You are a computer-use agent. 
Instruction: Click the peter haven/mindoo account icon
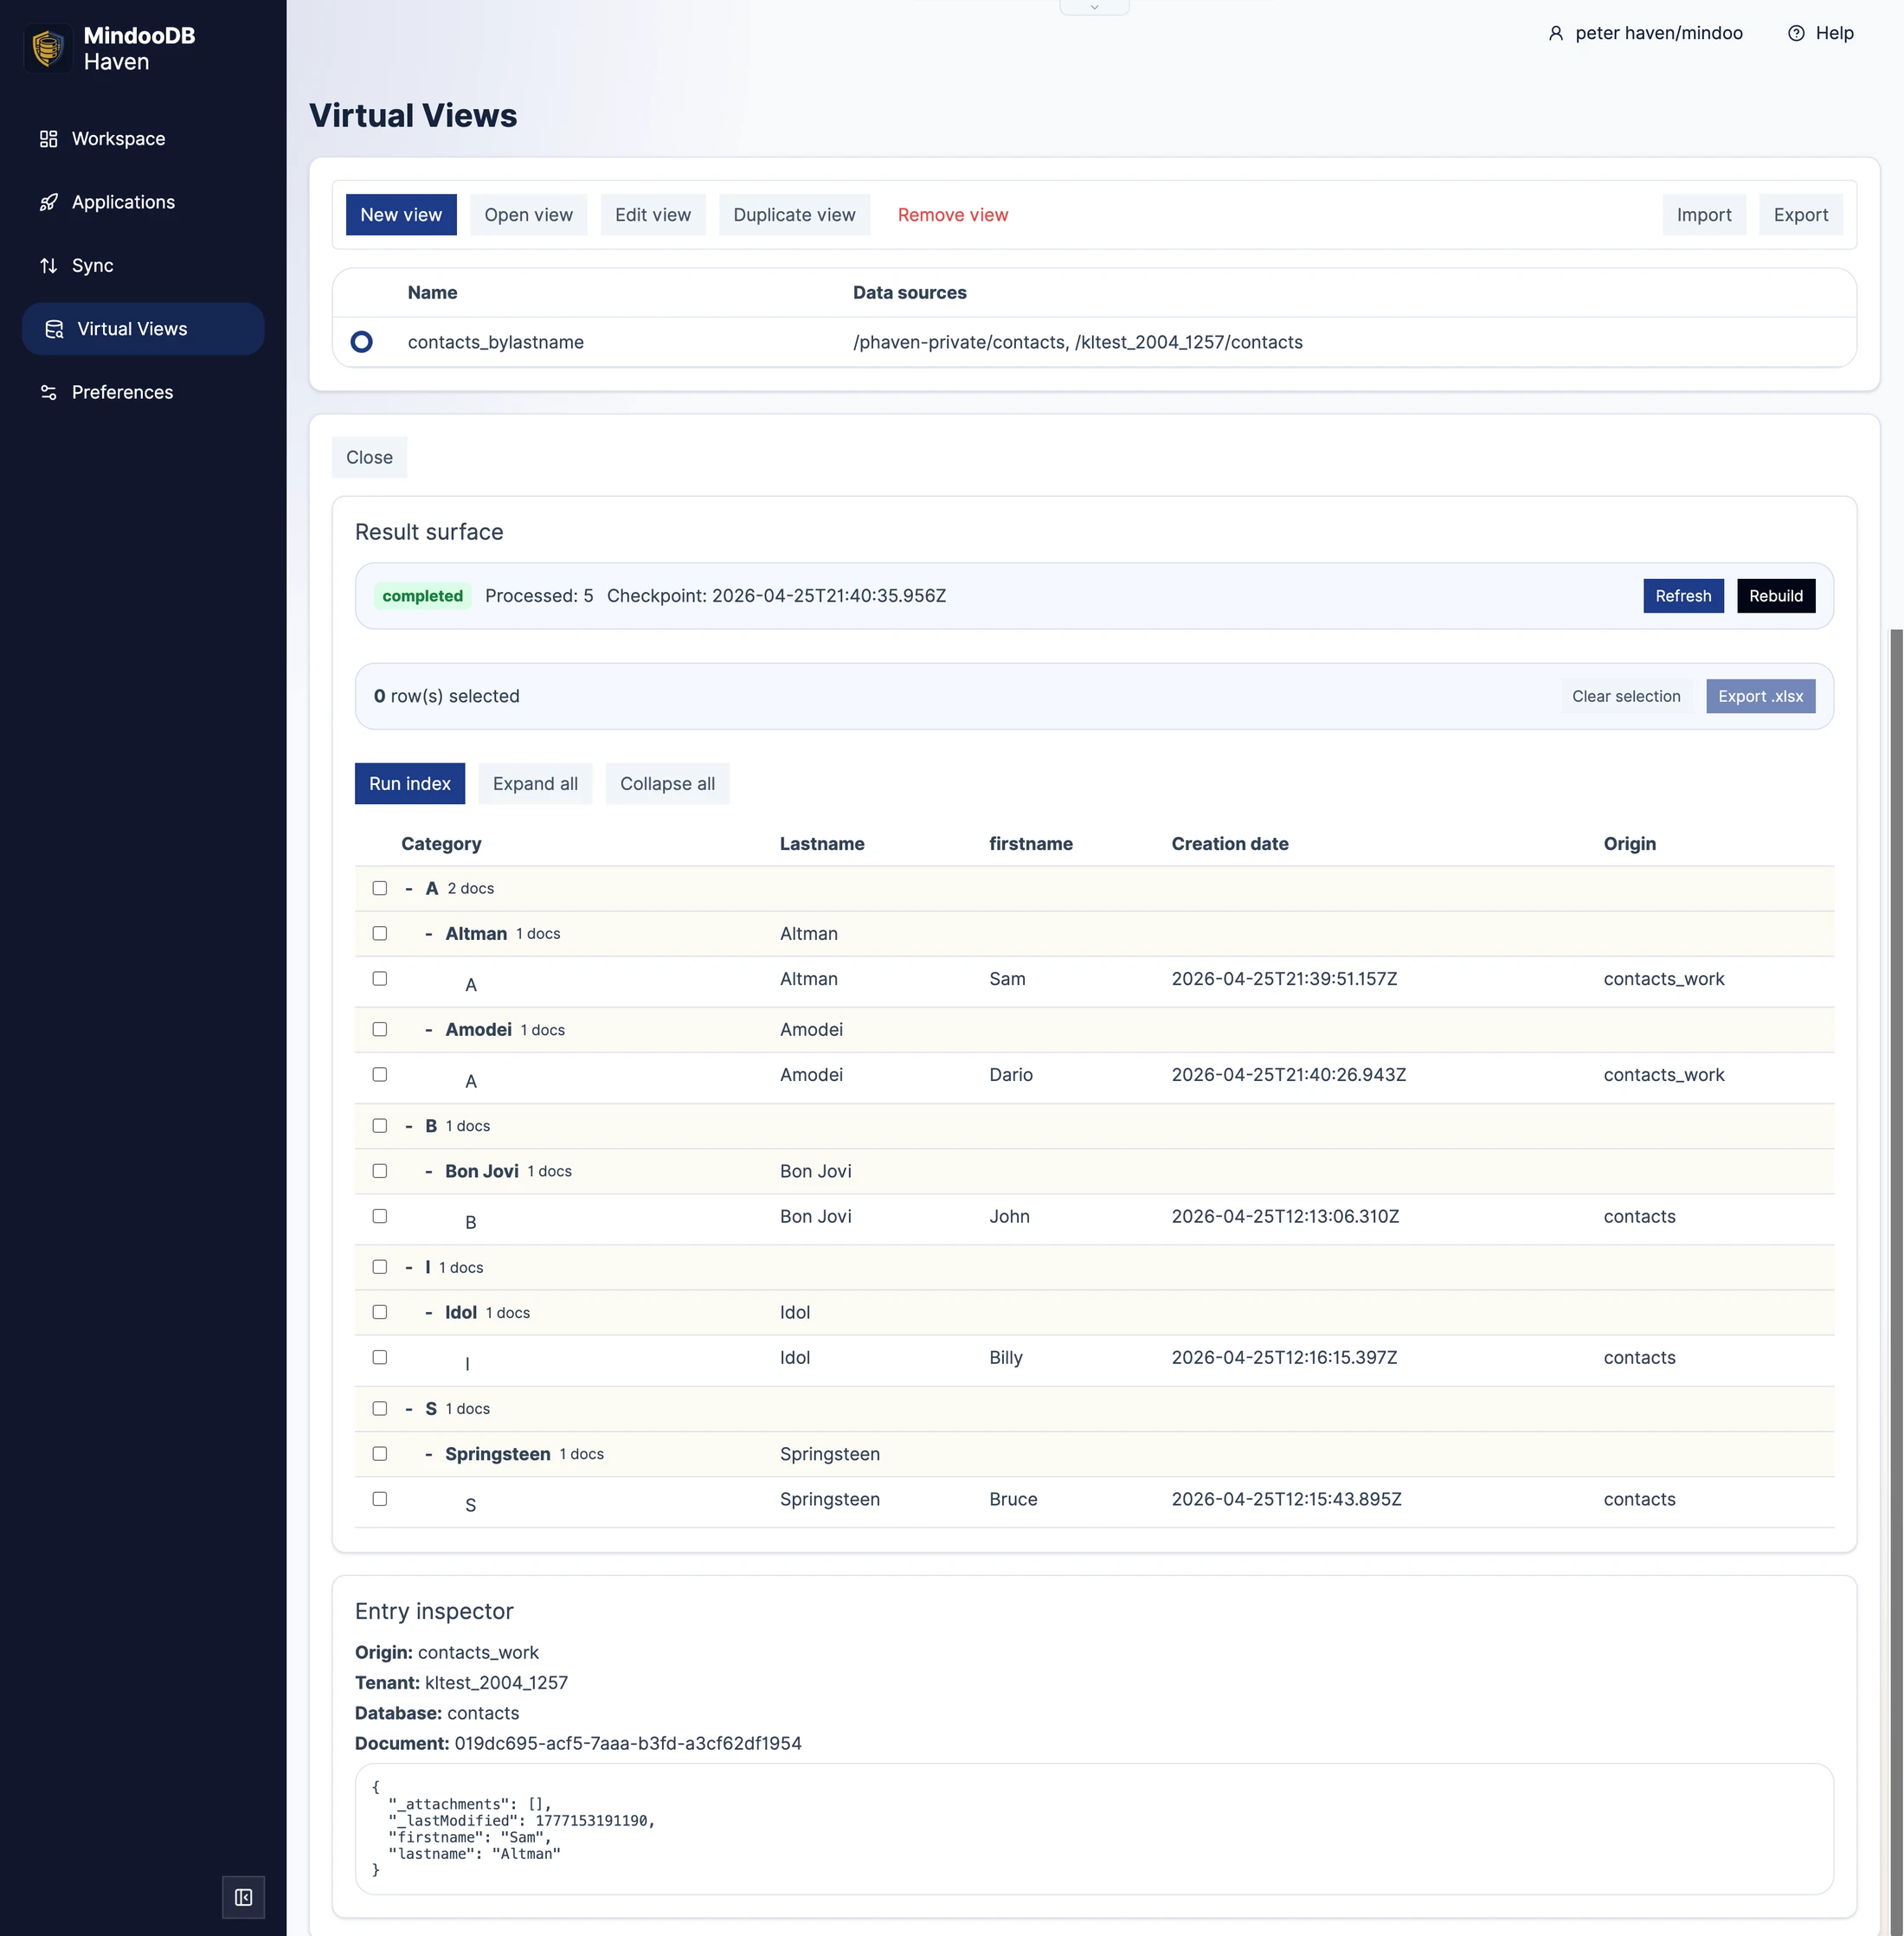(1556, 33)
